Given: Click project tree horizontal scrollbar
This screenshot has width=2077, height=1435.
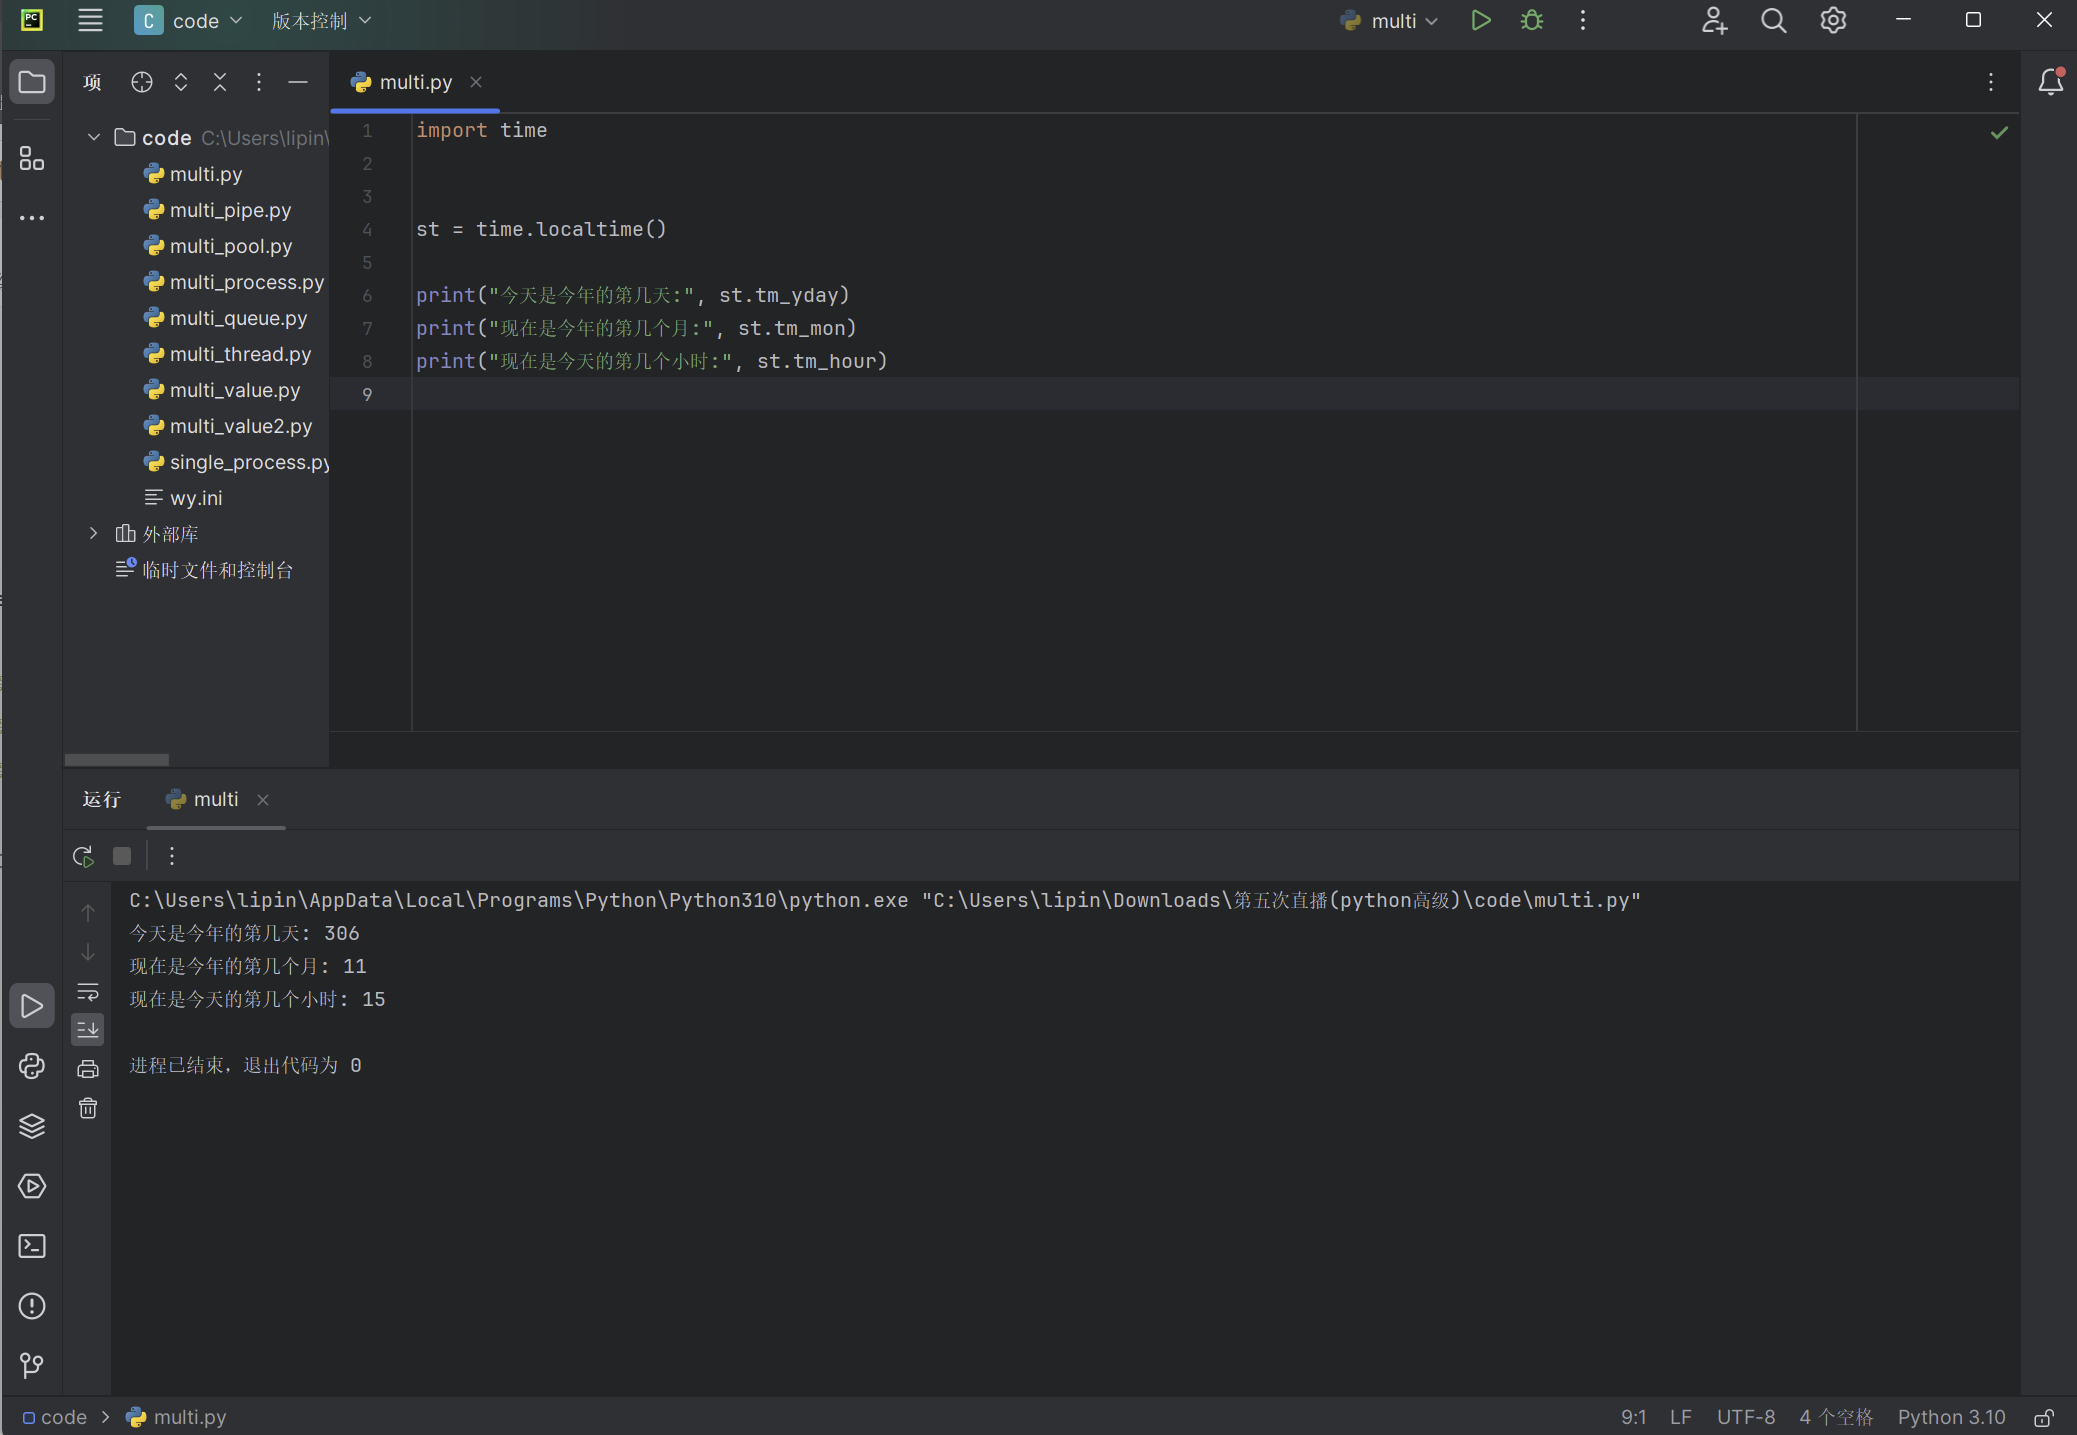Looking at the screenshot, I should pyautogui.click(x=117, y=759).
